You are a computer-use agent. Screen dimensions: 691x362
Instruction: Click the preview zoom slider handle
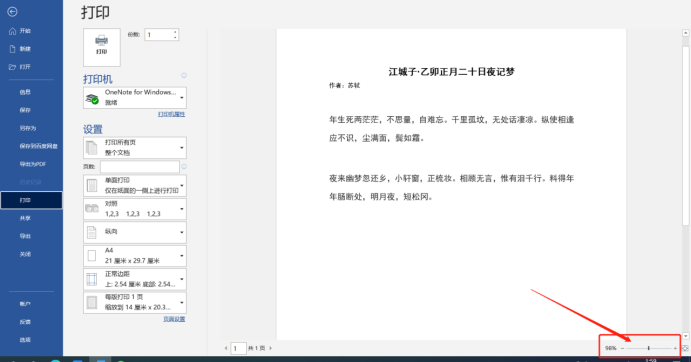click(x=649, y=348)
